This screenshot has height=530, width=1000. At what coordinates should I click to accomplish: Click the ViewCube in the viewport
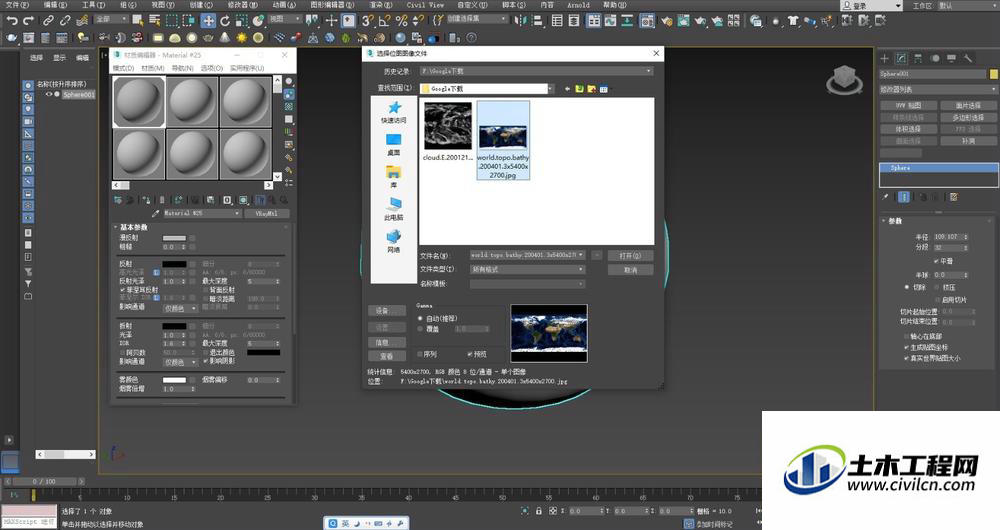(x=844, y=80)
